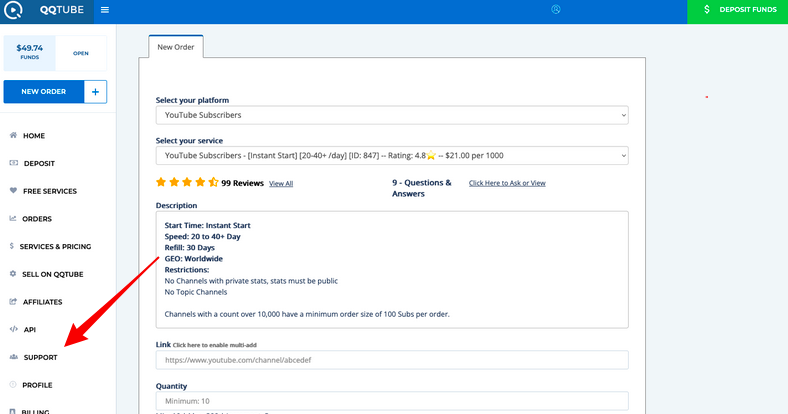
Task: Click the New Order button
Action: 44,92
